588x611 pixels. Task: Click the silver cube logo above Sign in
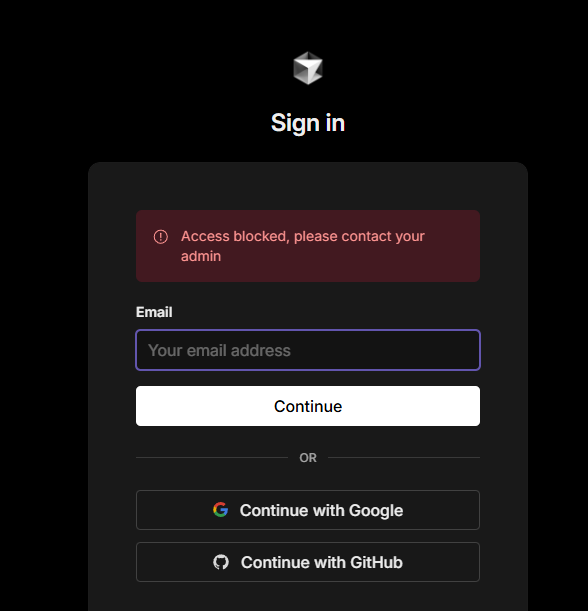pos(308,68)
